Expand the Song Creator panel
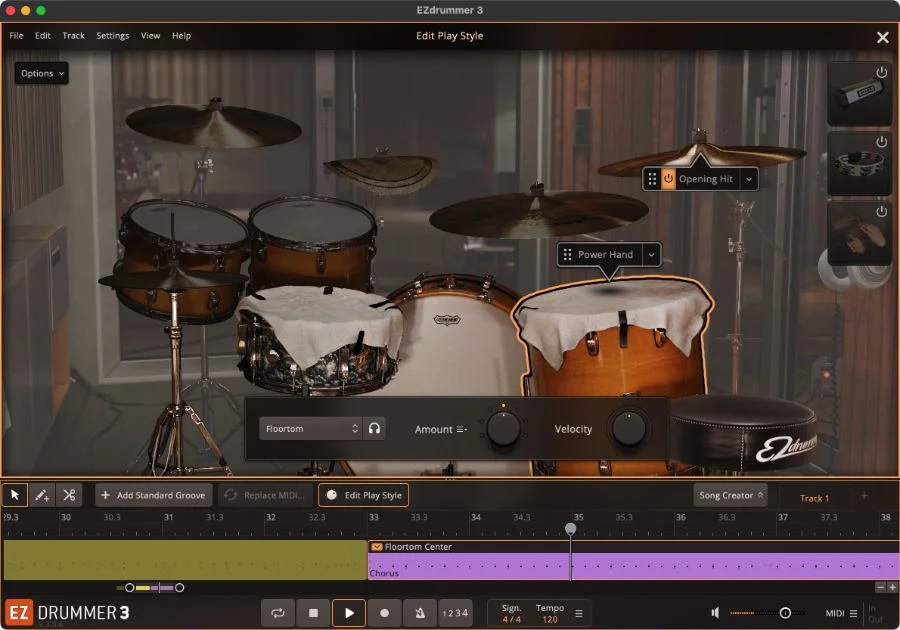Viewport: 900px width, 630px height. click(731, 495)
